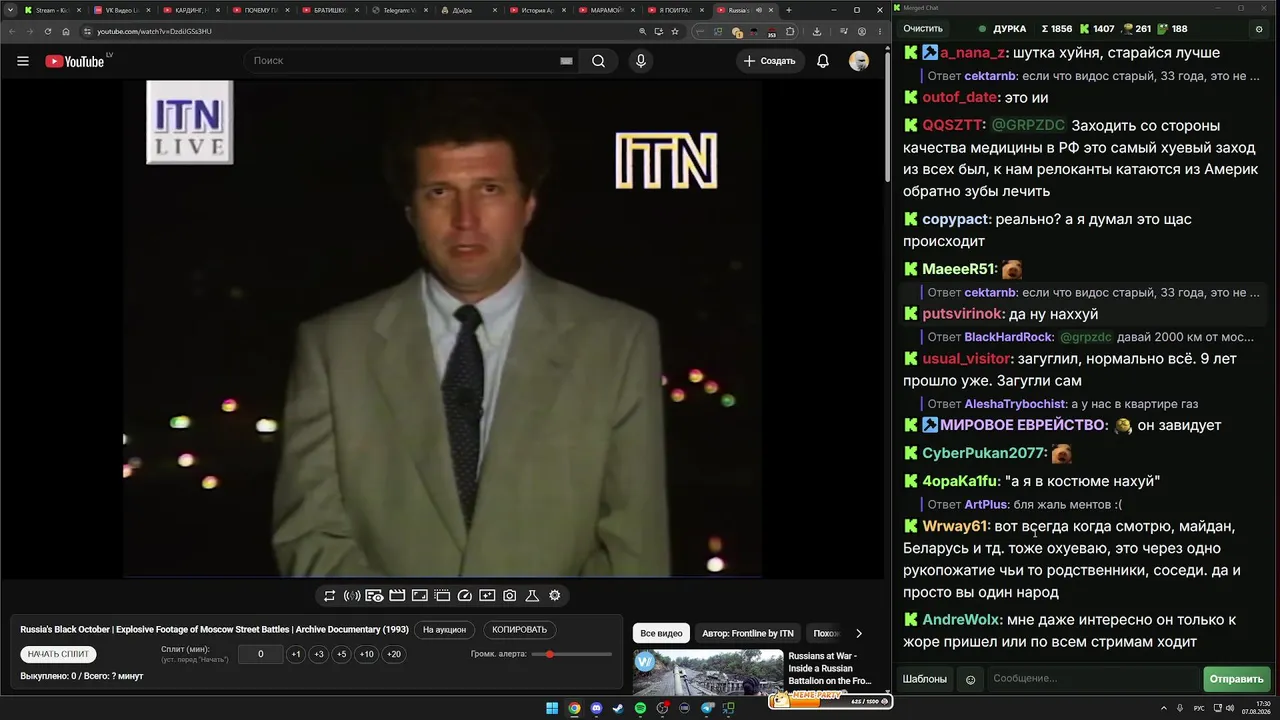Click the clapperboard icon in player toolbar

(x=397, y=596)
